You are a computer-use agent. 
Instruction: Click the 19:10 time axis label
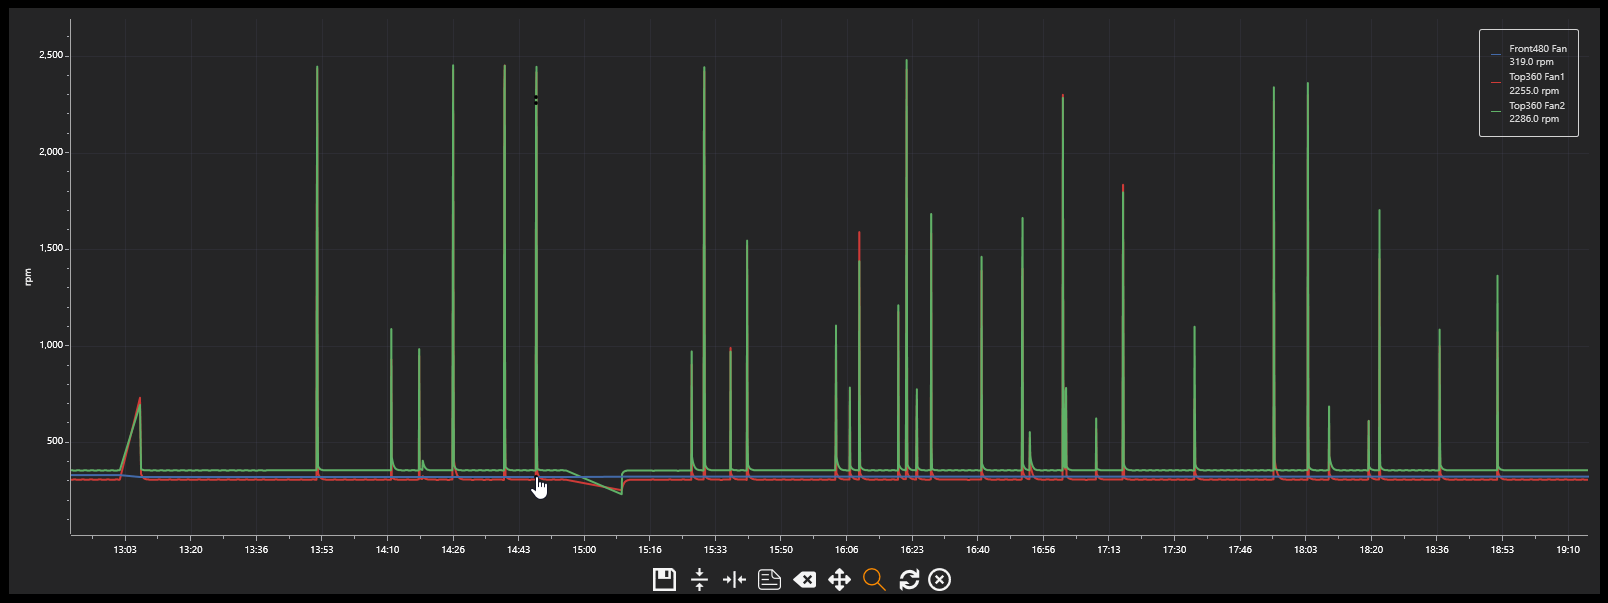1568,550
